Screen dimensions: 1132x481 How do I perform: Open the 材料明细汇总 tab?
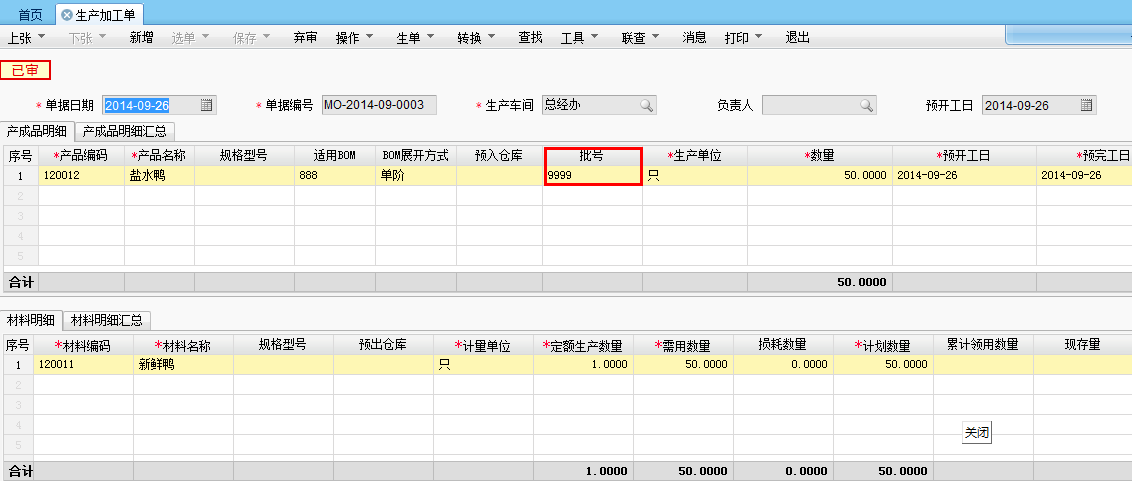[106, 320]
